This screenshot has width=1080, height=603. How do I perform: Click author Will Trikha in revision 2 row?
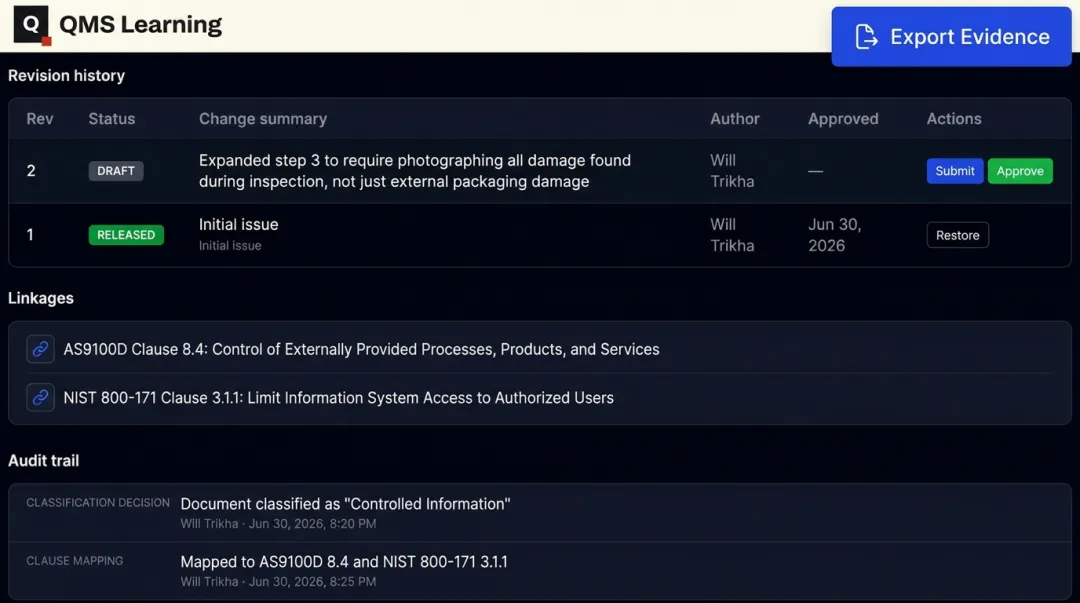732,171
